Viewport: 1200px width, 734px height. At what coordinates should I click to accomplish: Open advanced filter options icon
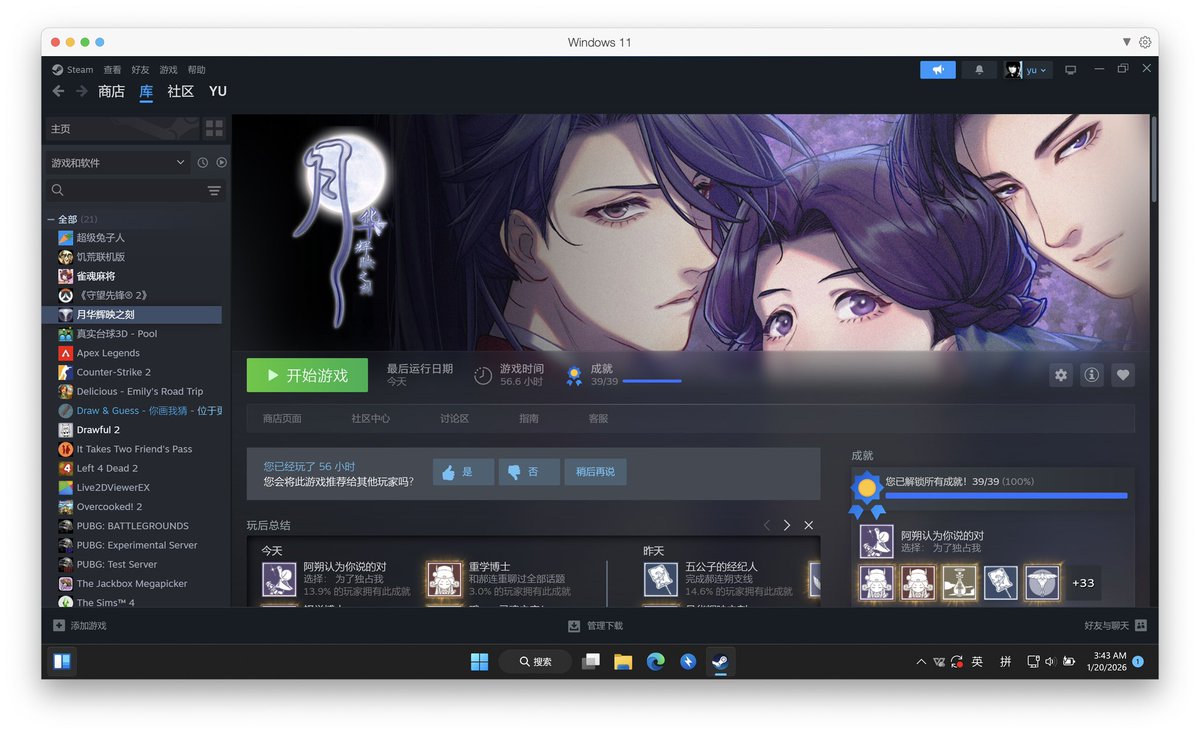click(x=214, y=190)
